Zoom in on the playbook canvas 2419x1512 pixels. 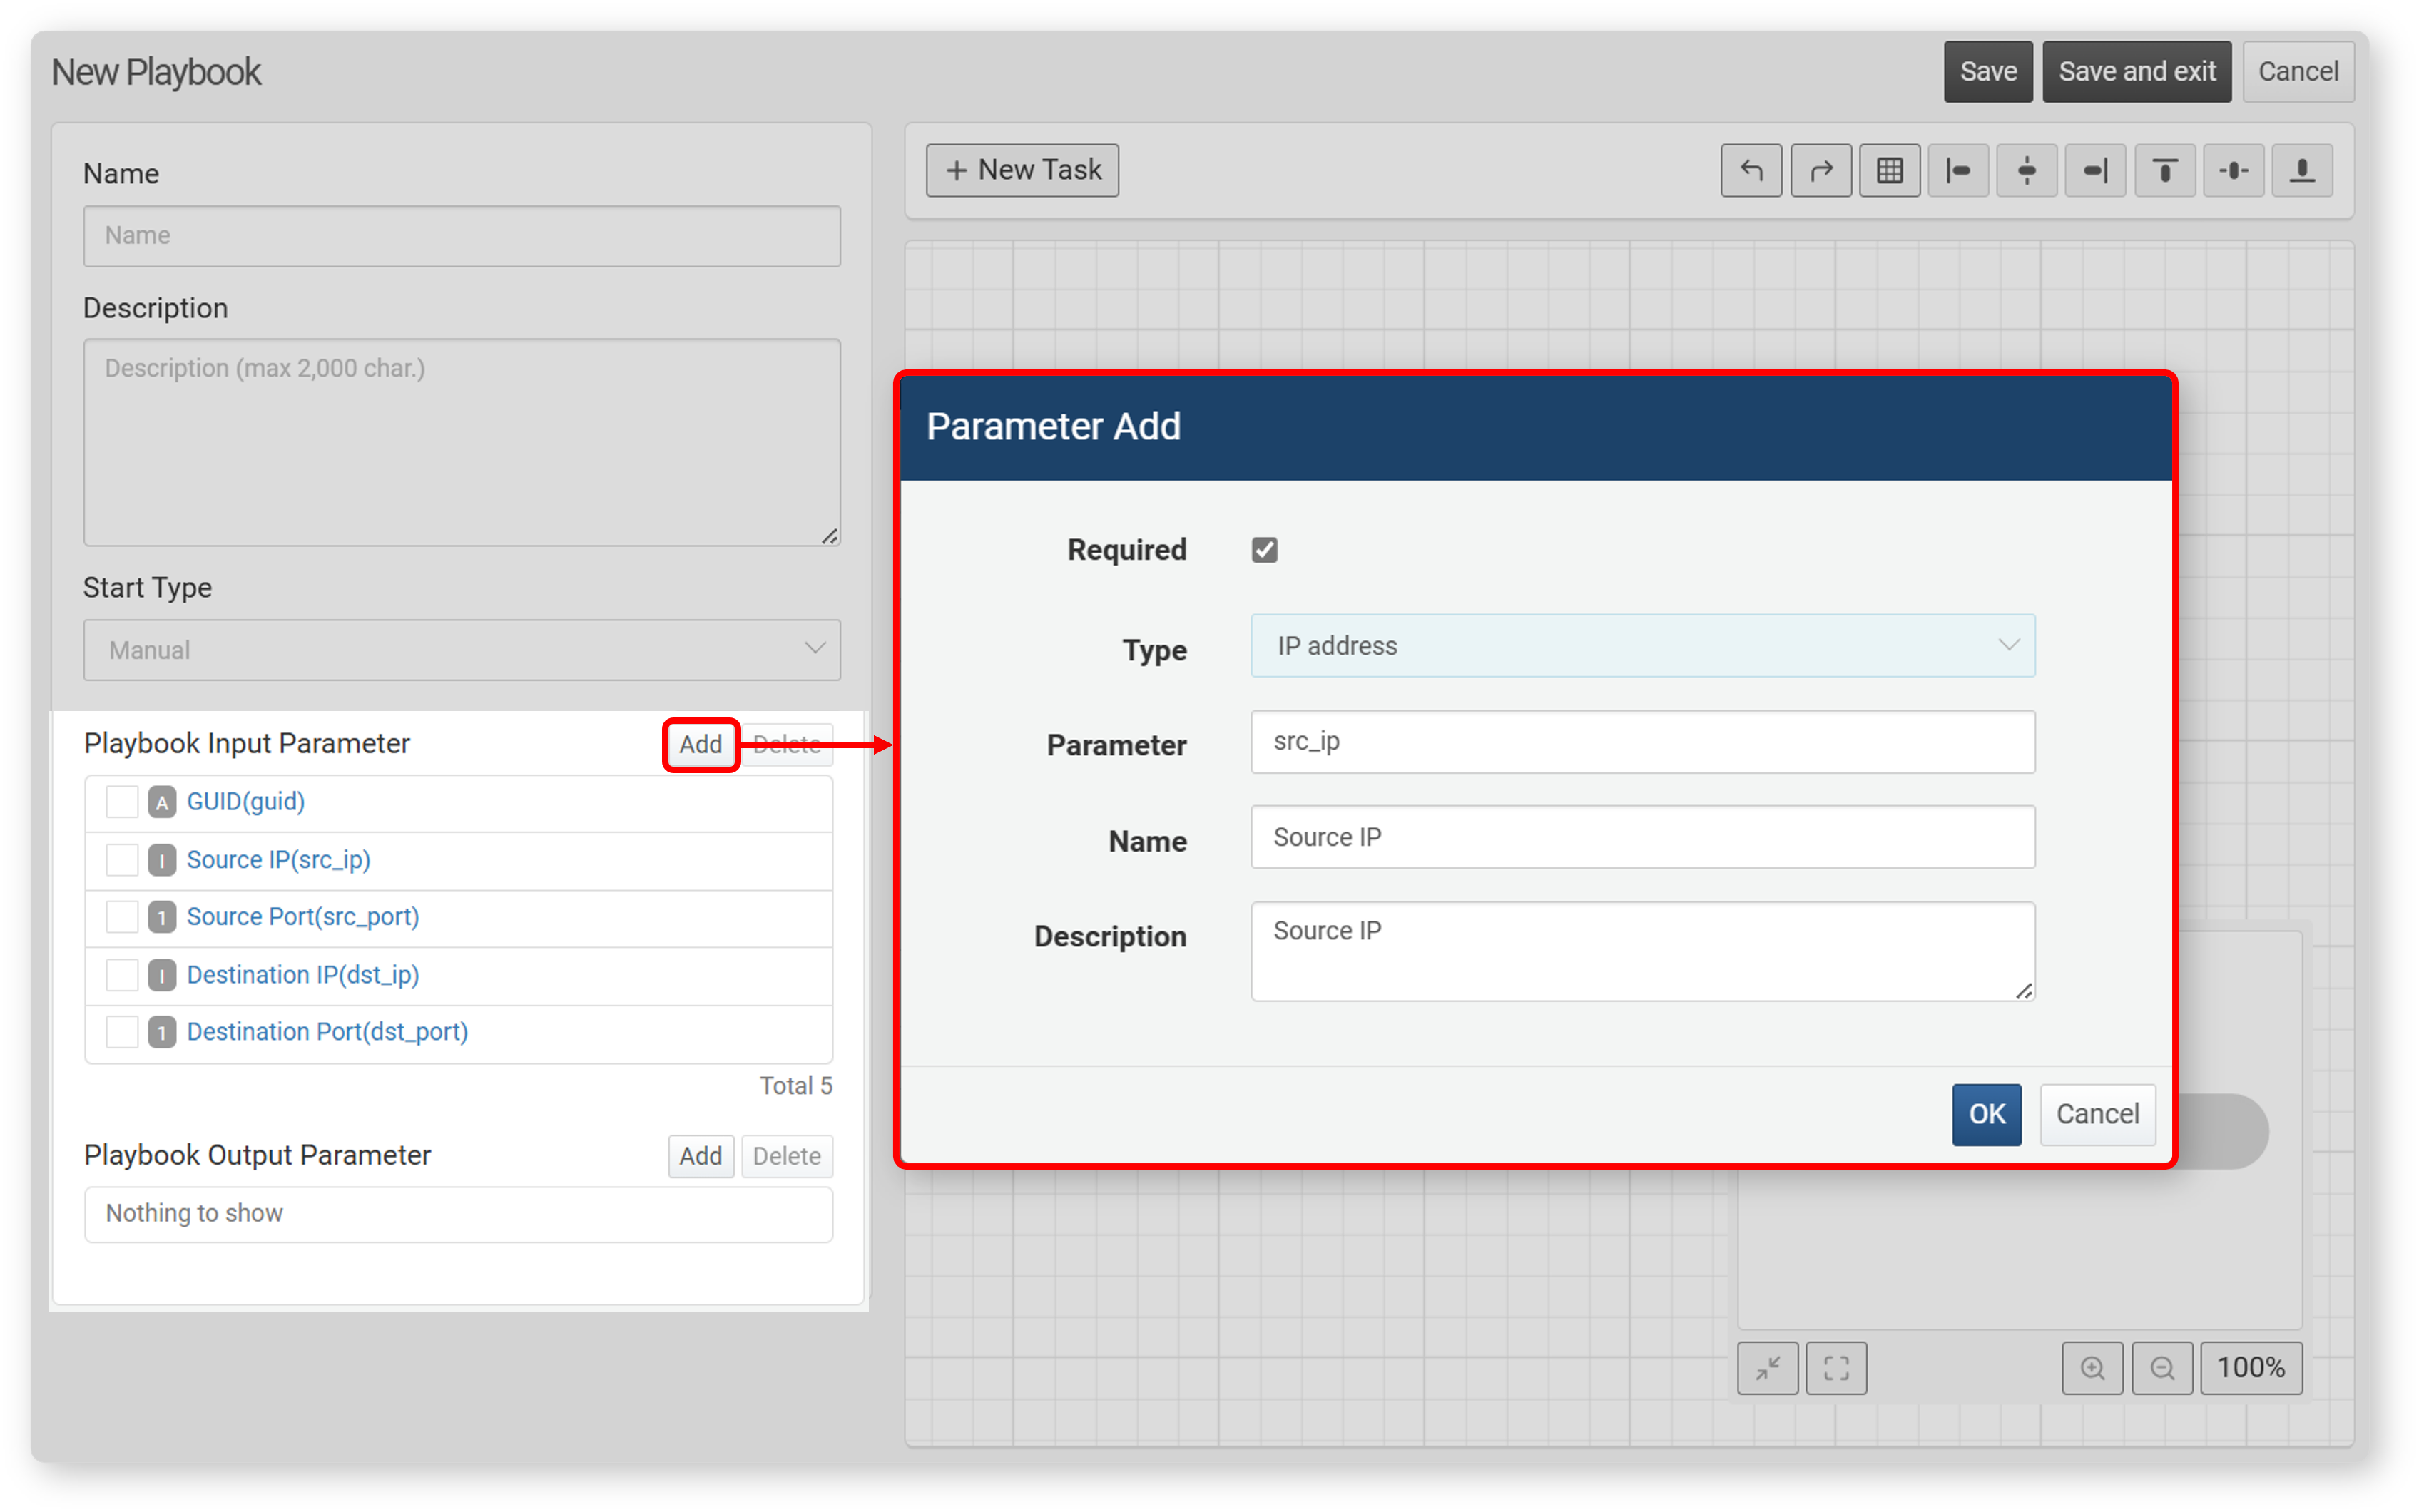coord(2092,1367)
